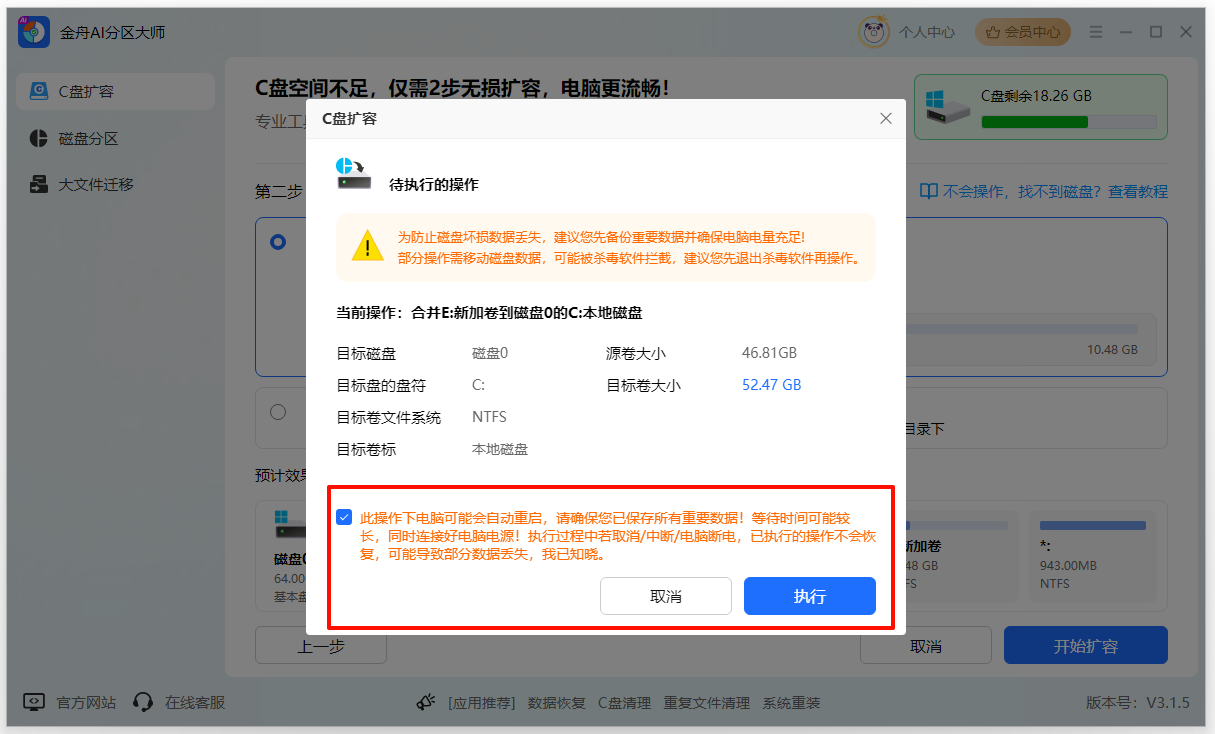Image resolution: width=1215 pixels, height=734 pixels.
Task: Click the blue 执行 button to run
Action: click(809, 595)
